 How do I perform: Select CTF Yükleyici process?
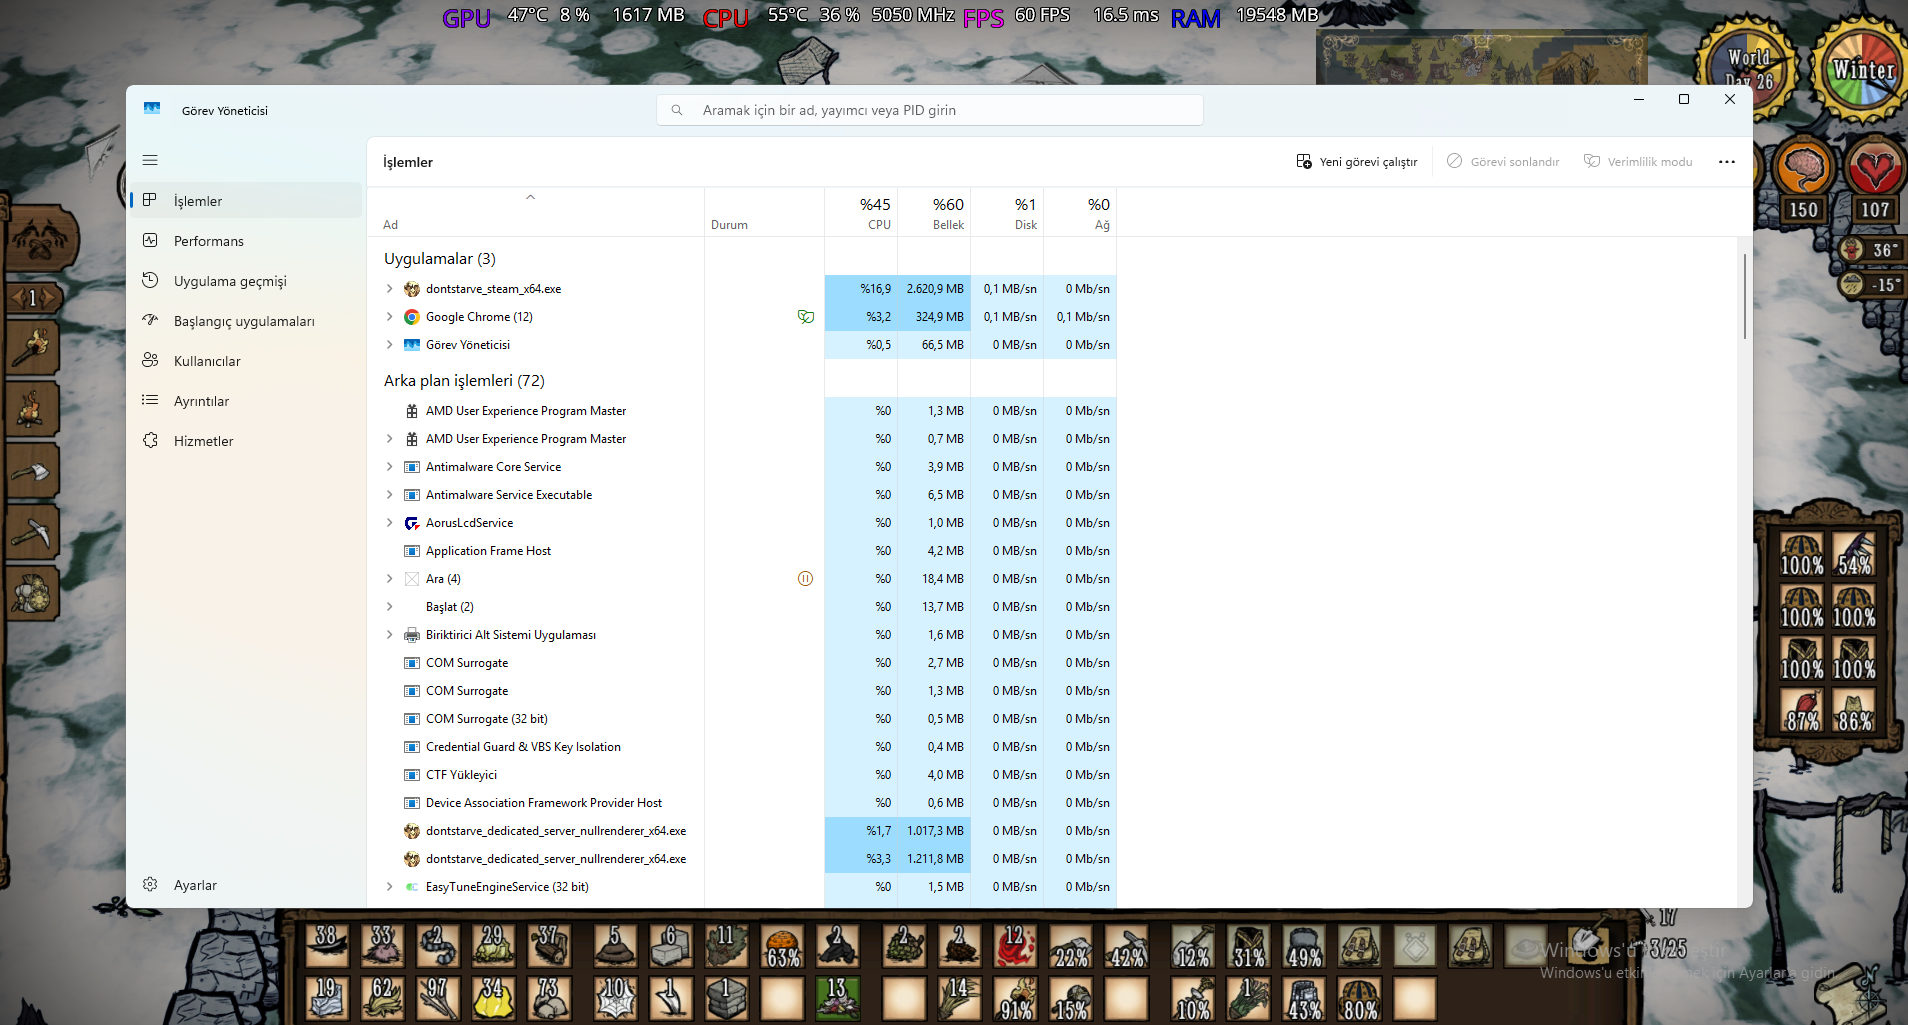(742, 775)
